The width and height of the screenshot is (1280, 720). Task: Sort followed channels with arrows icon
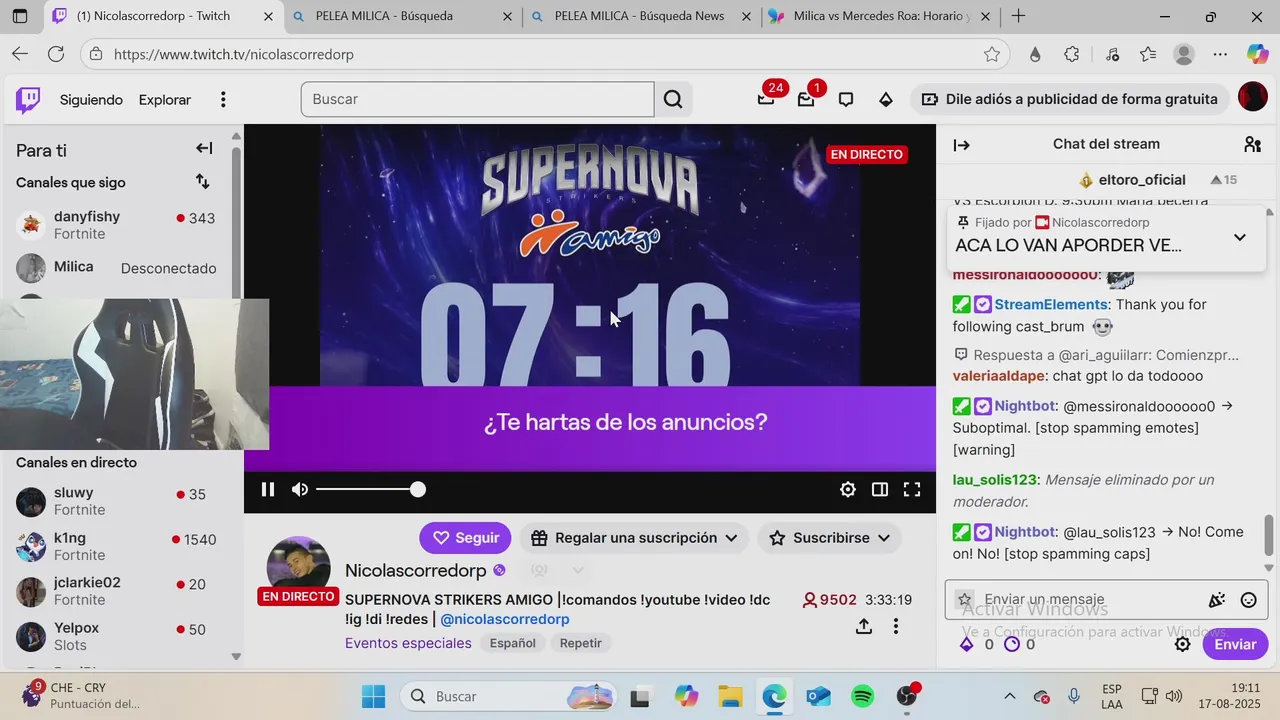(202, 181)
